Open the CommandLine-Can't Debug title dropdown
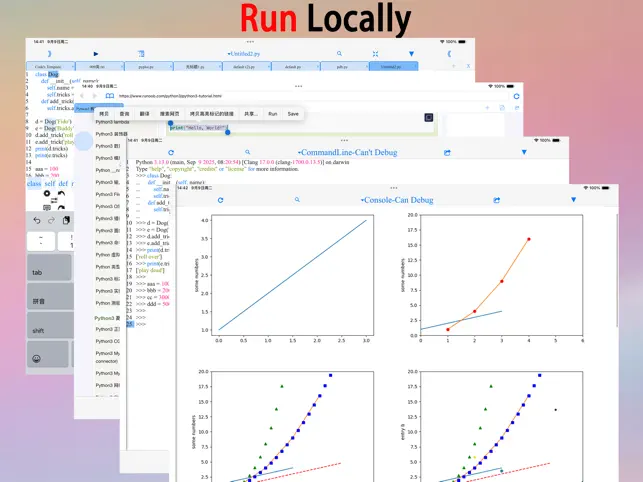The height and width of the screenshot is (482, 643). 348,153
